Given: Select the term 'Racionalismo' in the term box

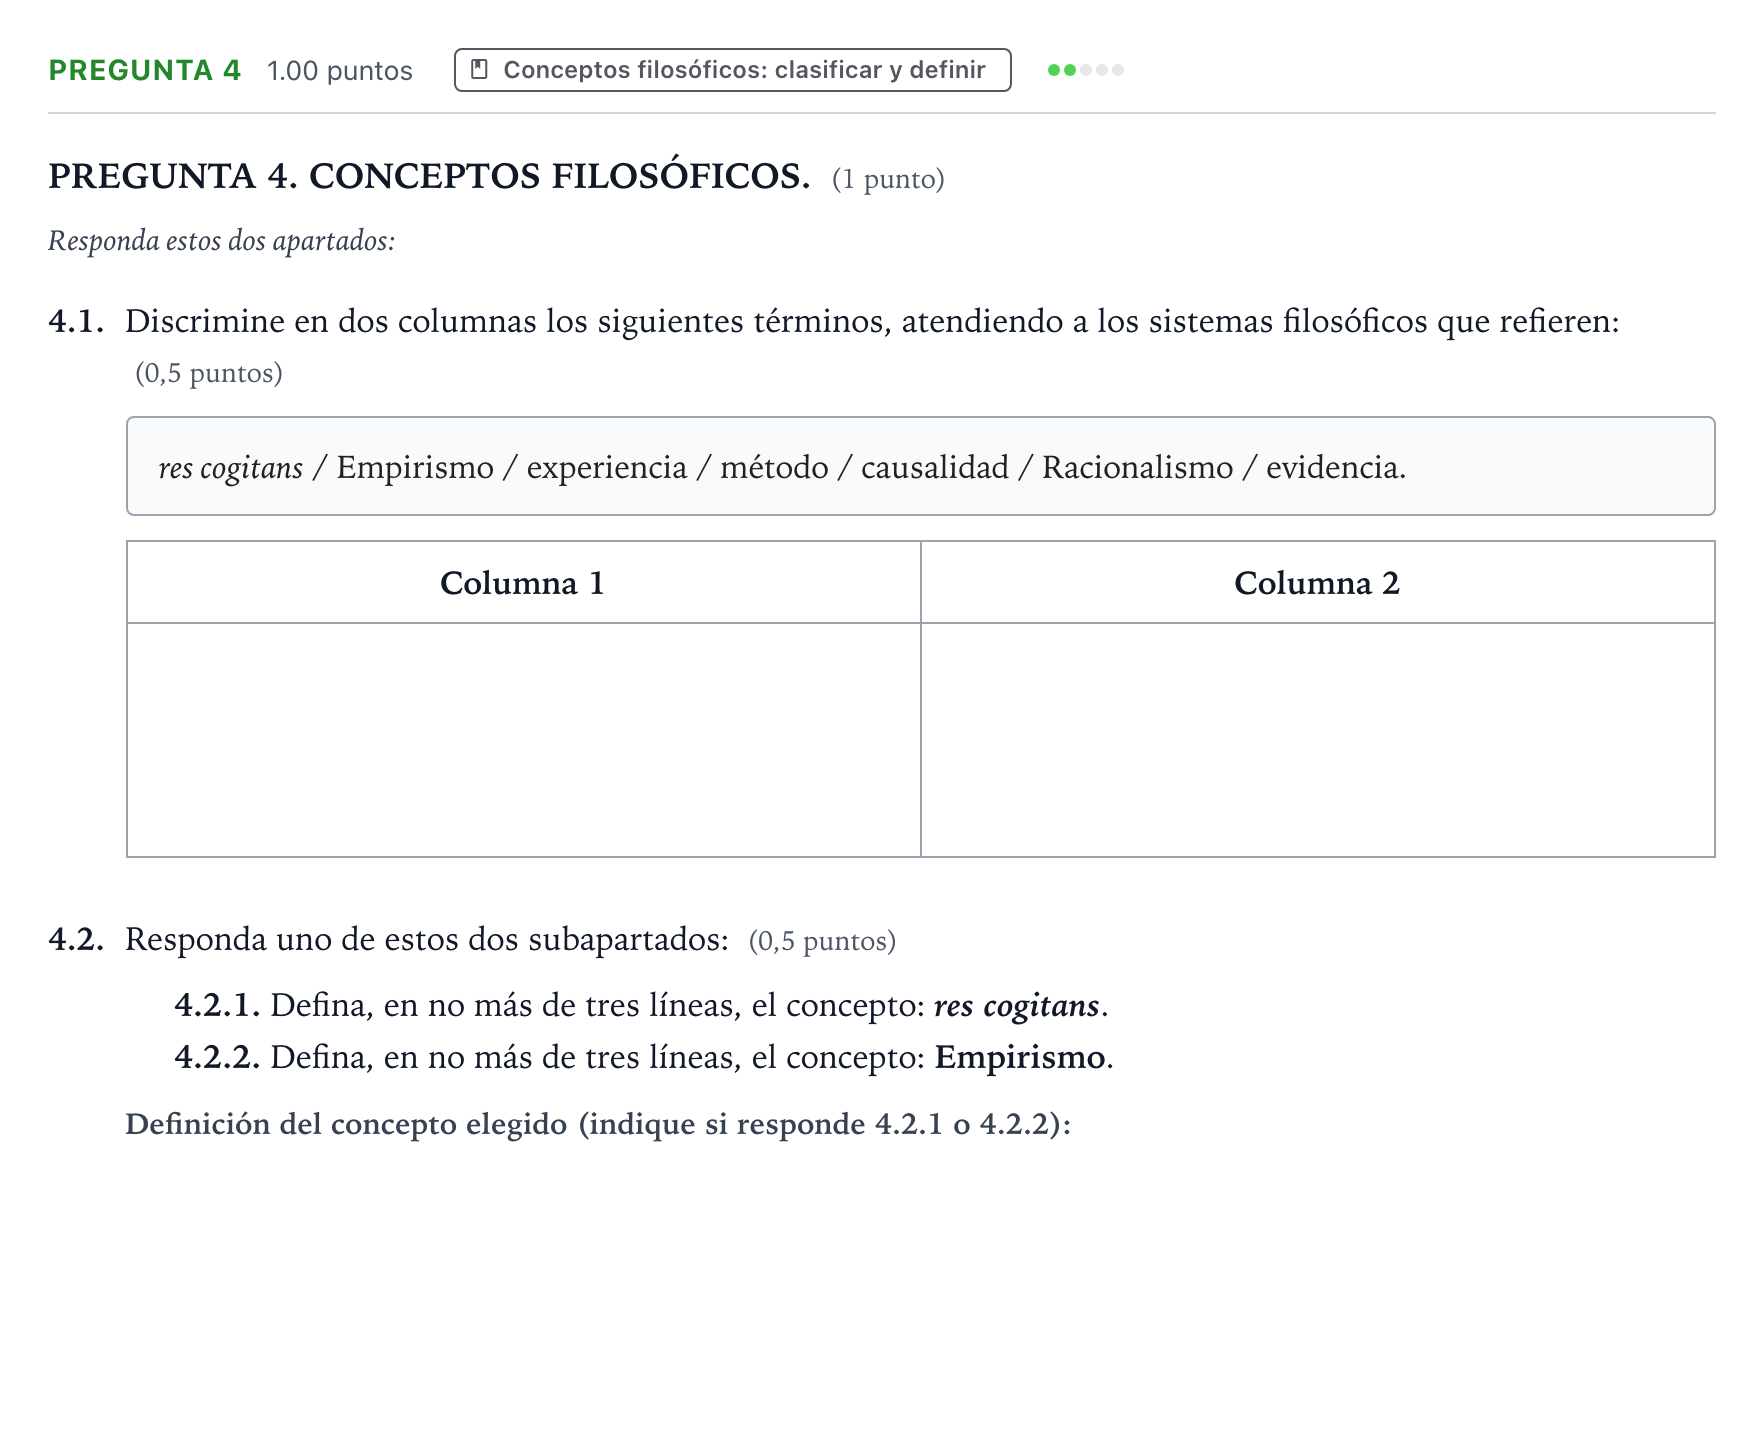Looking at the screenshot, I should [x=1138, y=467].
